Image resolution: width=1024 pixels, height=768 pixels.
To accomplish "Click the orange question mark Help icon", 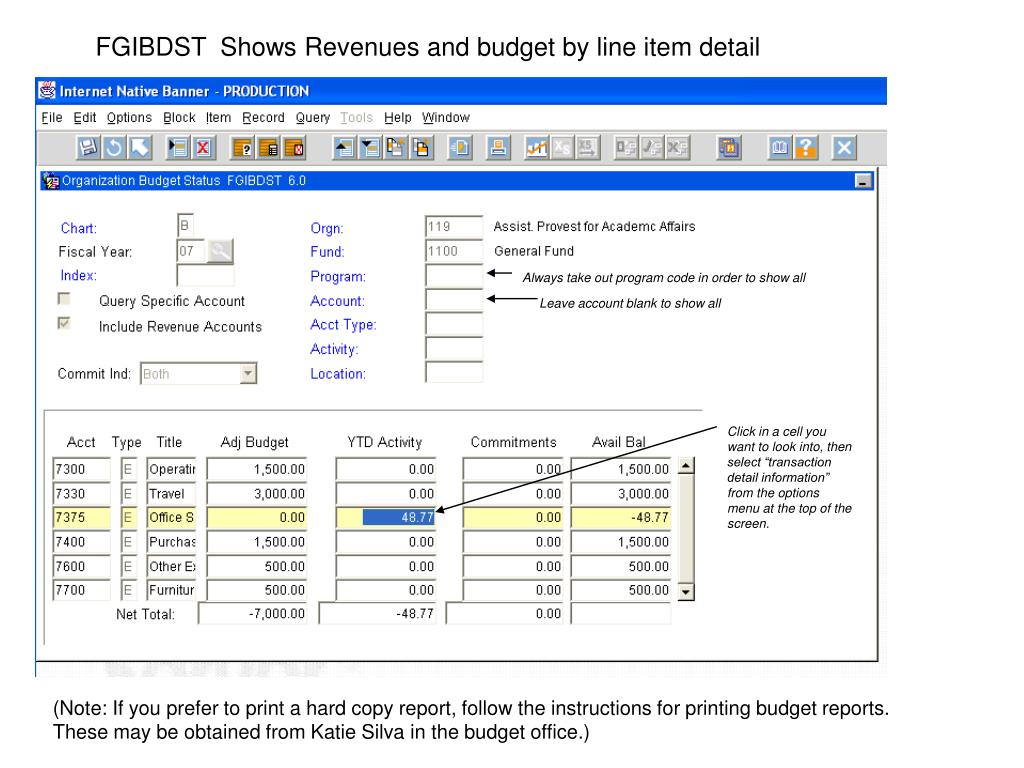I will [805, 148].
